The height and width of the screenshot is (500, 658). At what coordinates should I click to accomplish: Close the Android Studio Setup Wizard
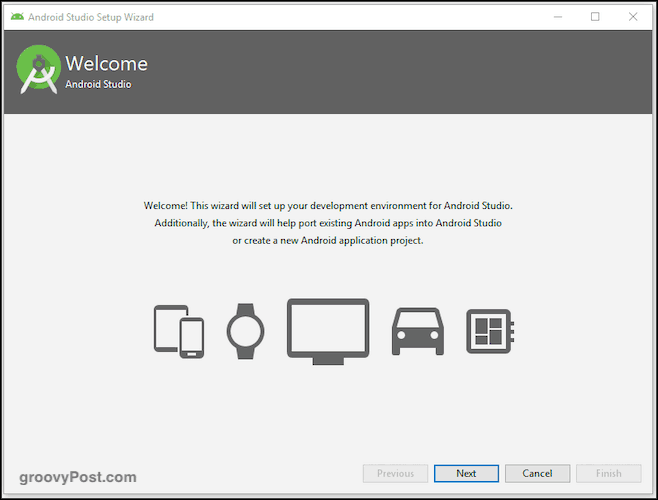point(633,17)
